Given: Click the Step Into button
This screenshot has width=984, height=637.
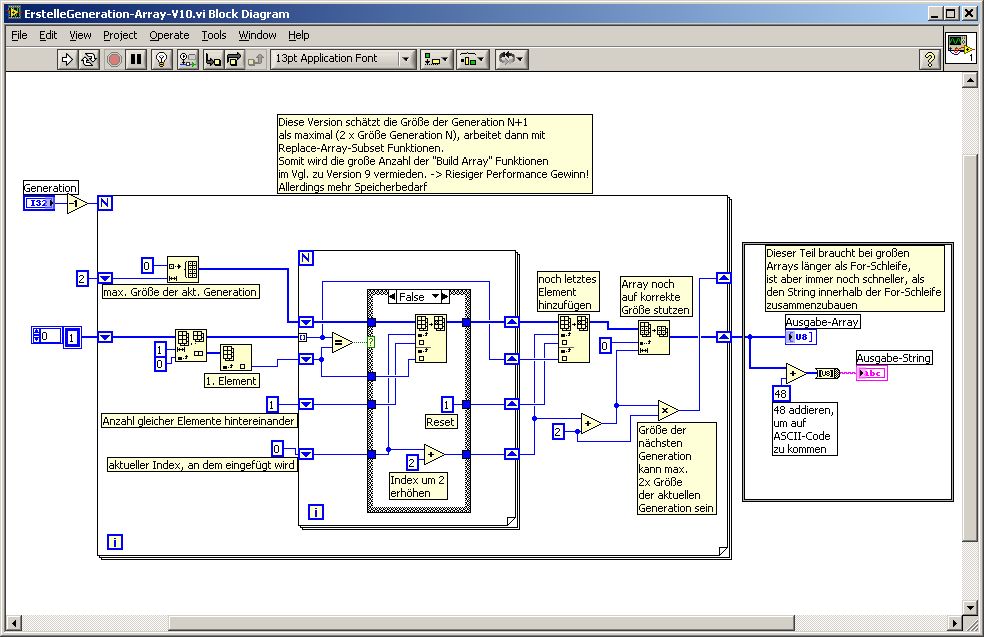Looking at the screenshot, I should pos(213,60).
